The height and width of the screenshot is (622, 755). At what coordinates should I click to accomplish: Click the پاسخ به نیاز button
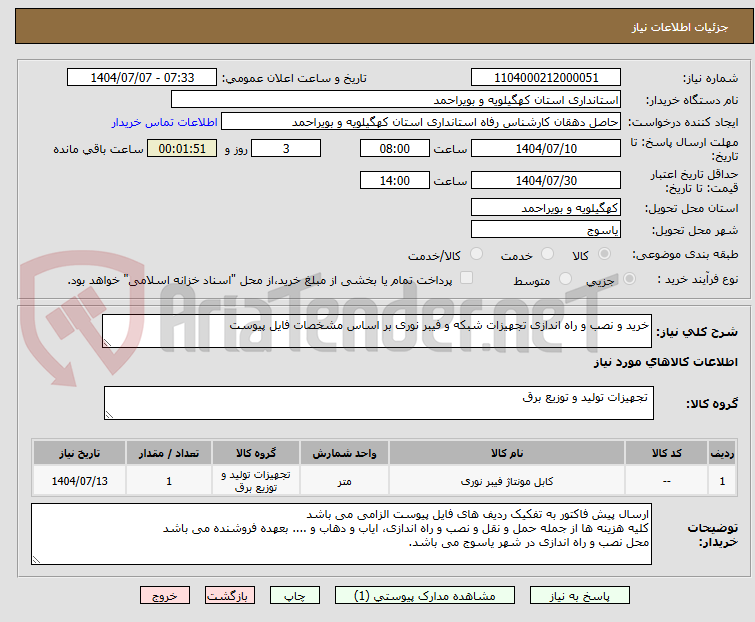pyautogui.click(x=580, y=596)
